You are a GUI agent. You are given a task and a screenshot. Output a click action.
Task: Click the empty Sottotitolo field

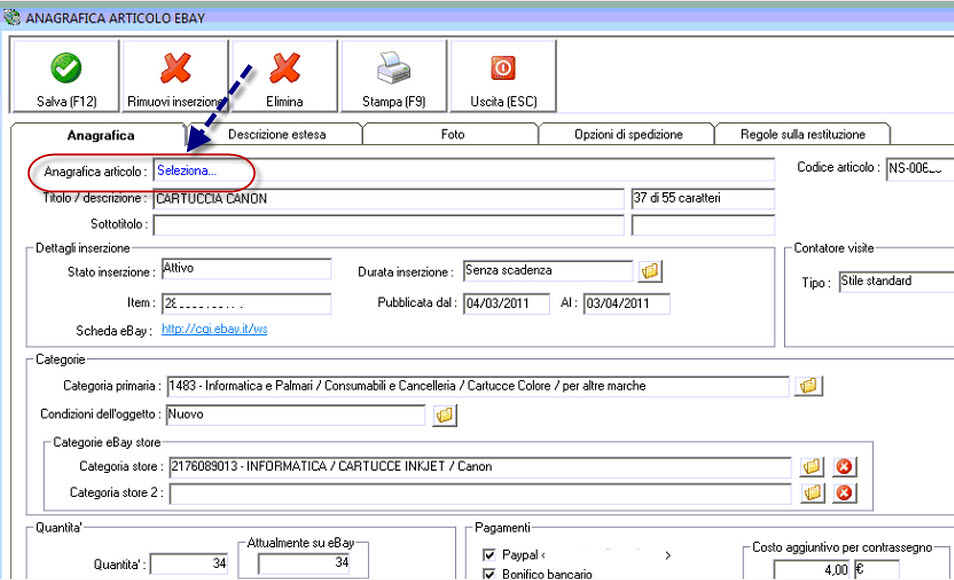coord(389,225)
